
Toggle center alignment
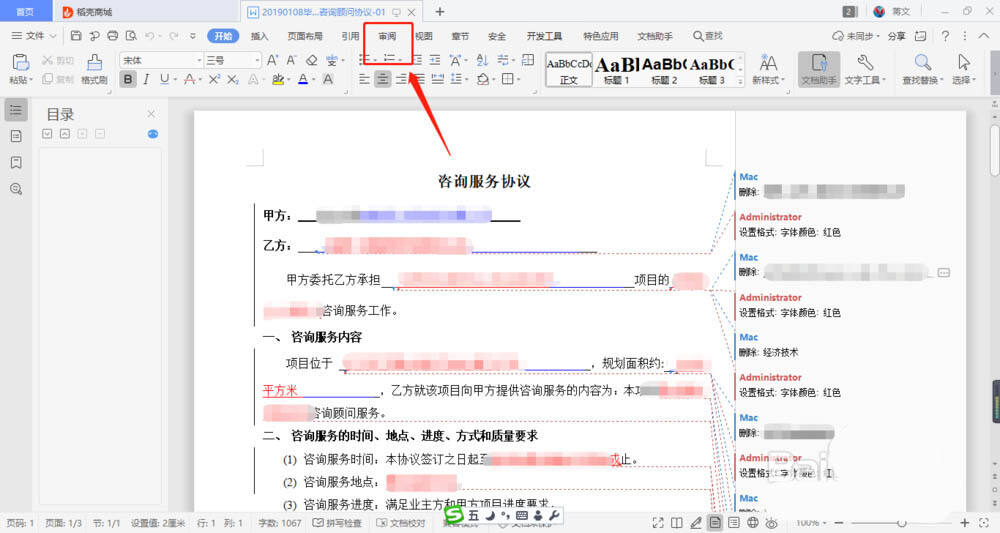pyautogui.click(x=383, y=79)
